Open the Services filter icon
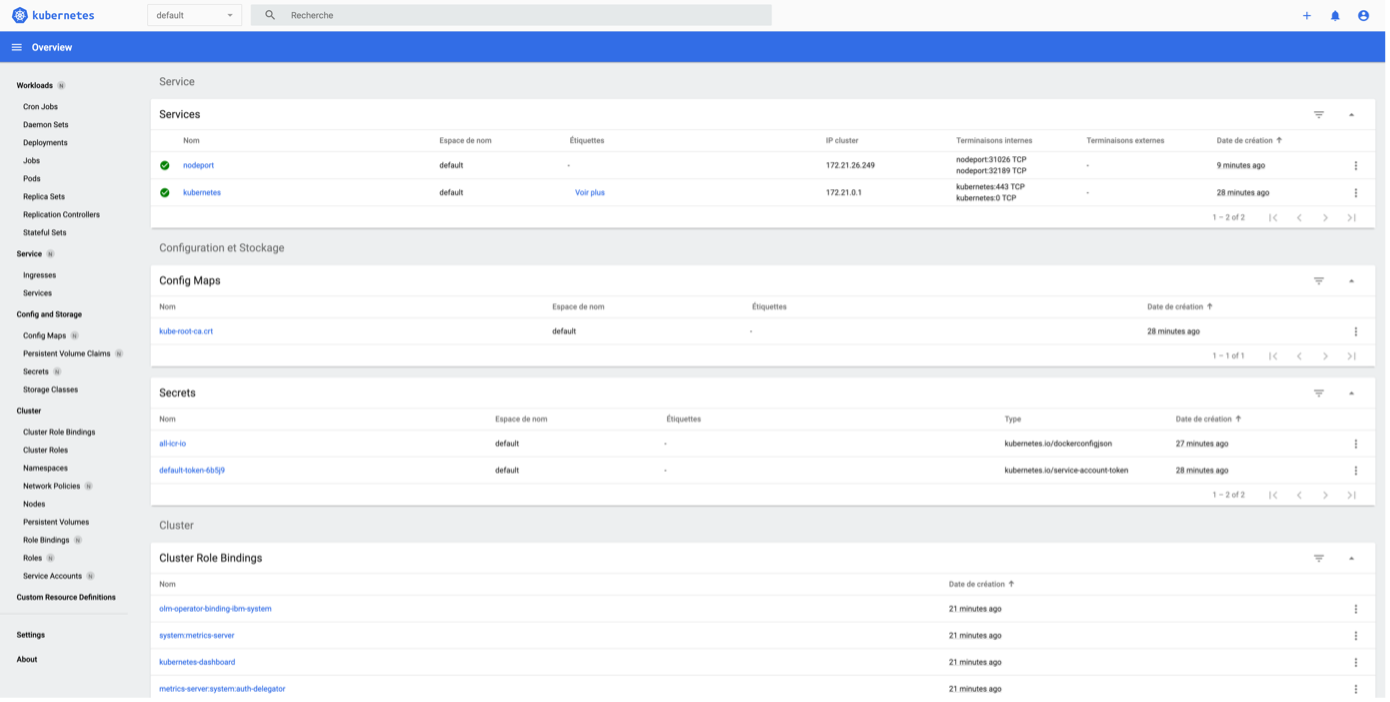Screen dimensions: 1390x702 click(1318, 115)
